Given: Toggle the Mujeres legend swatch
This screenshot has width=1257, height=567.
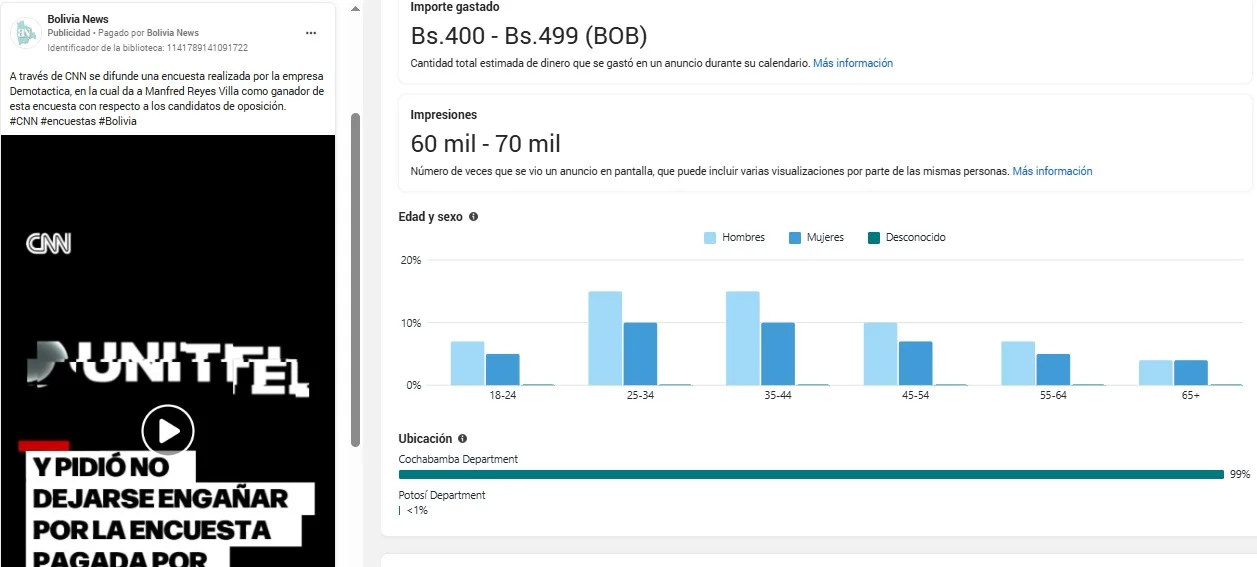Looking at the screenshot, I should point(795,238).
